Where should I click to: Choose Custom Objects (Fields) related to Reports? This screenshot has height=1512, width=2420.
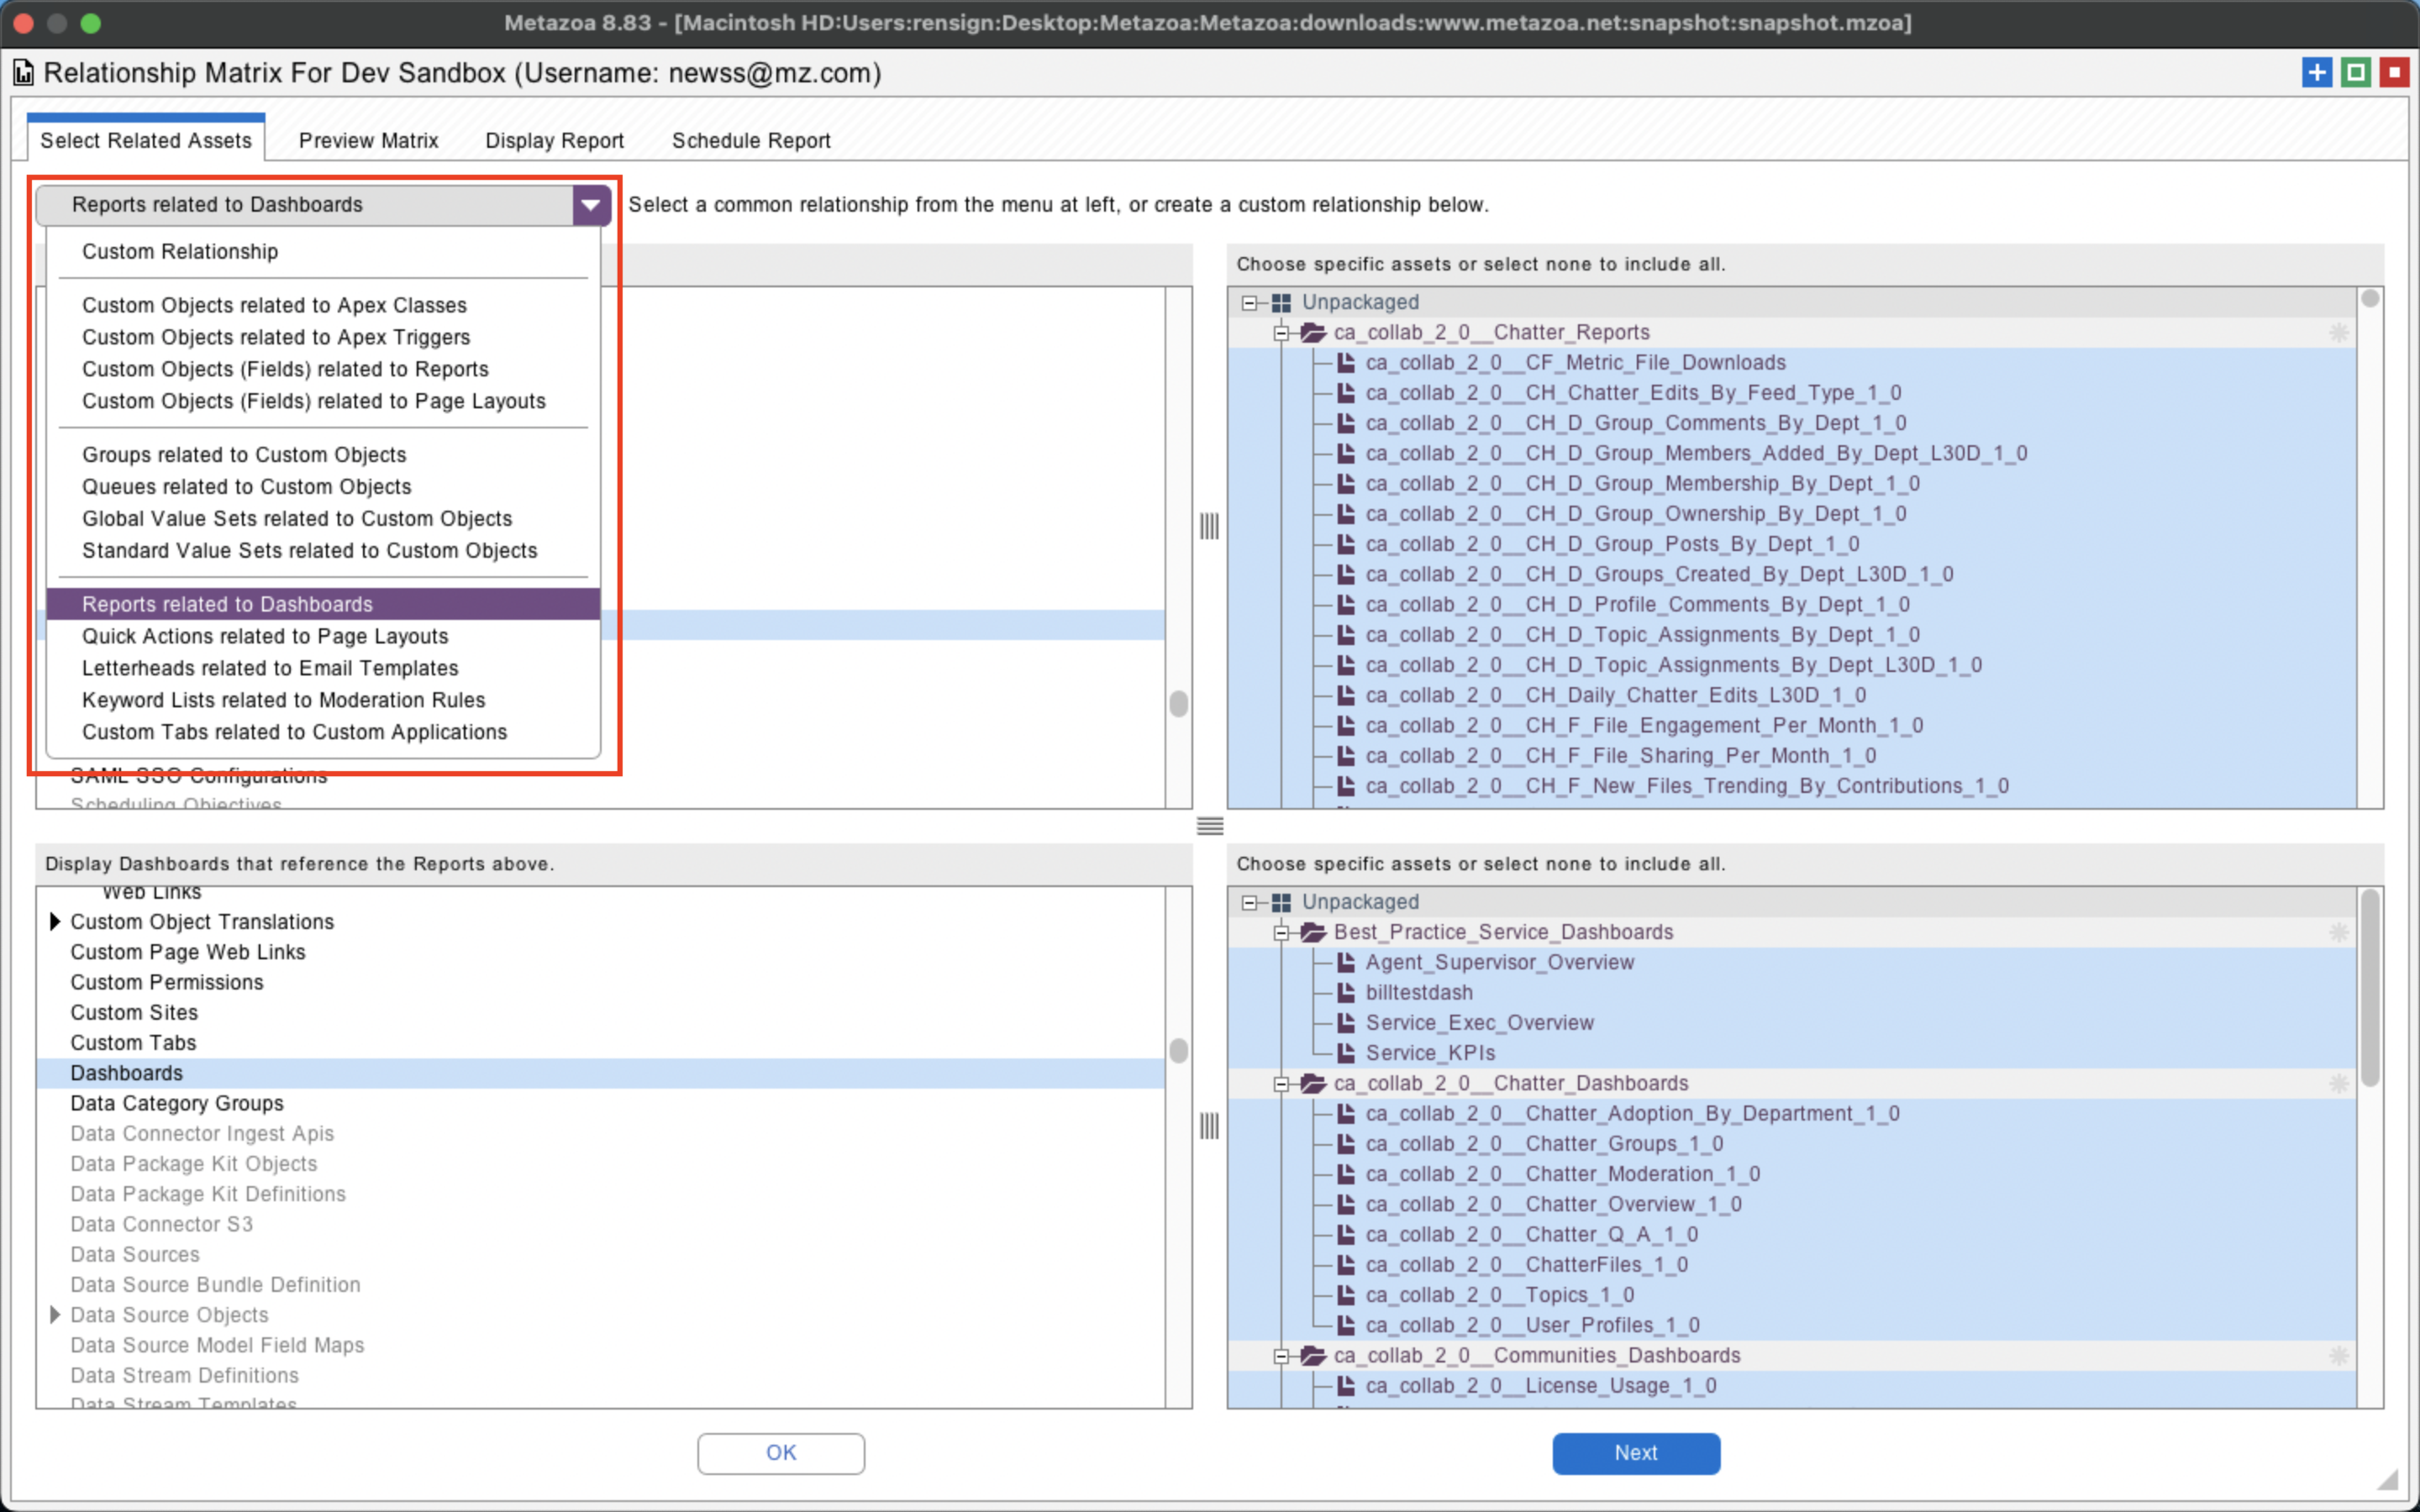323,369
